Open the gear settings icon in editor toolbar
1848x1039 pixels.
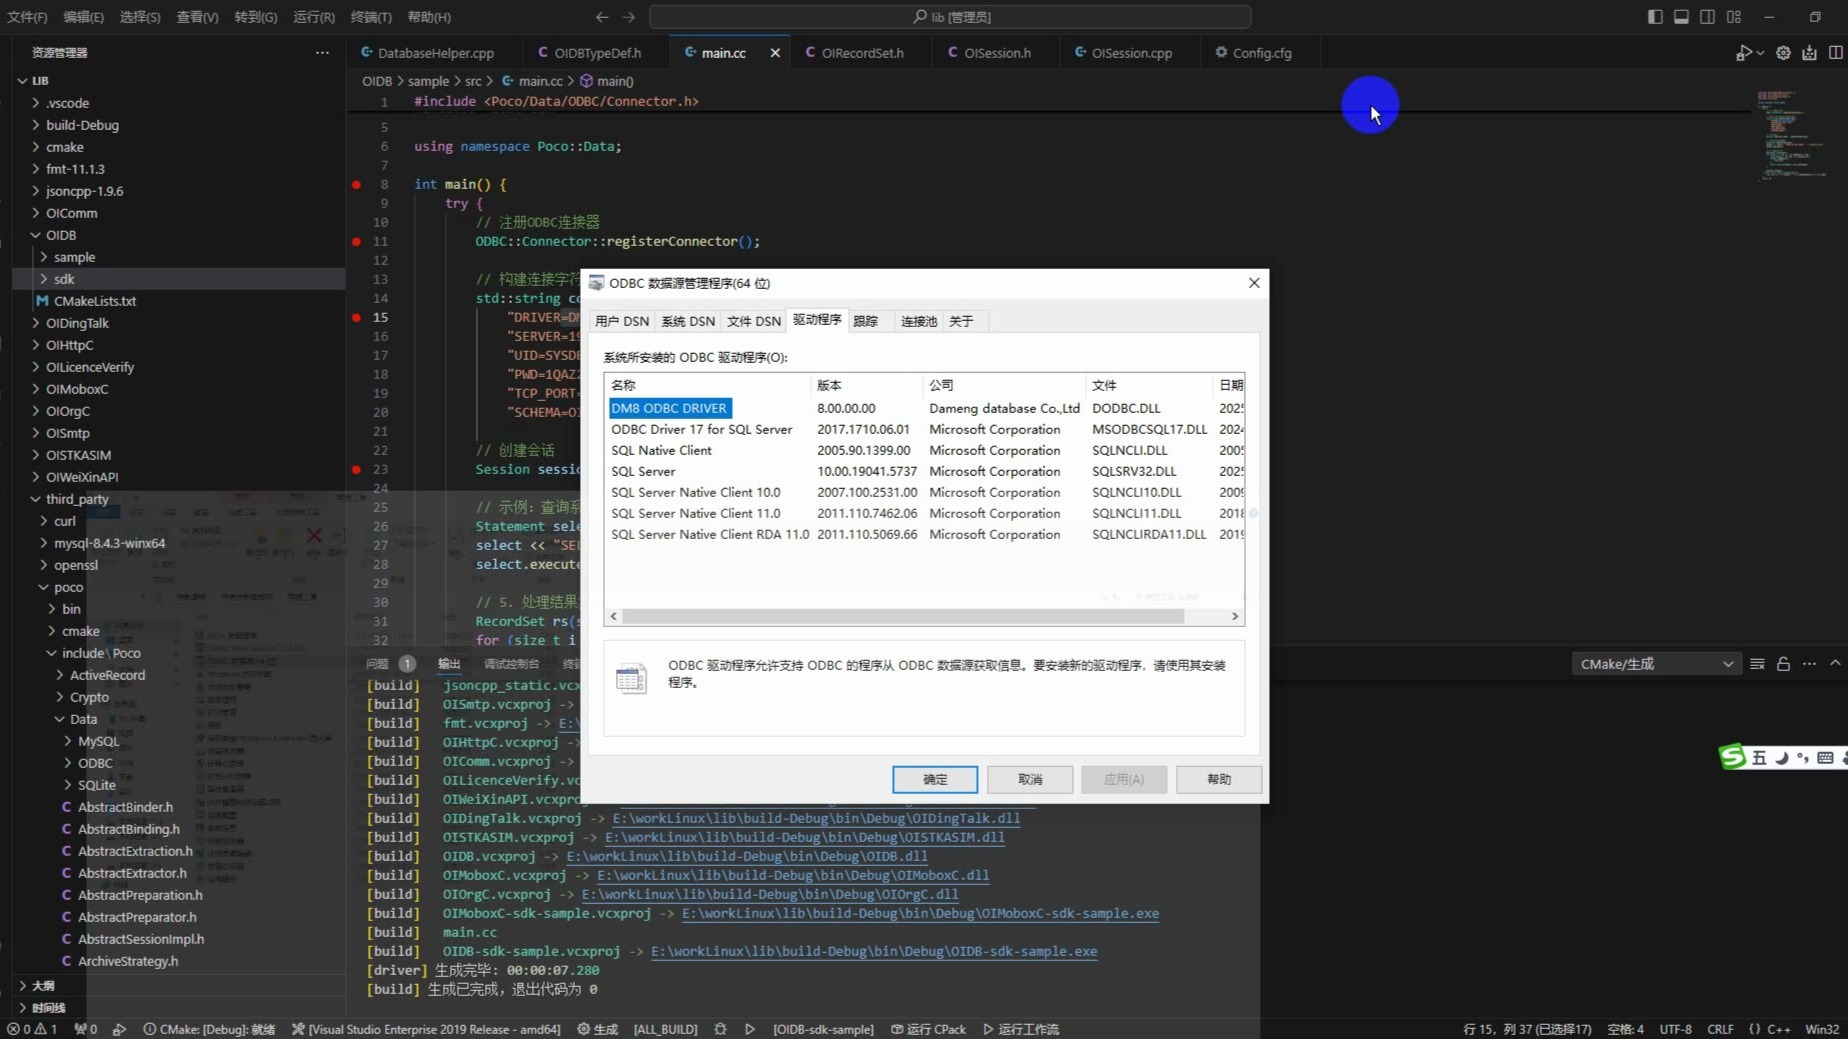[x=1783, y=53]
